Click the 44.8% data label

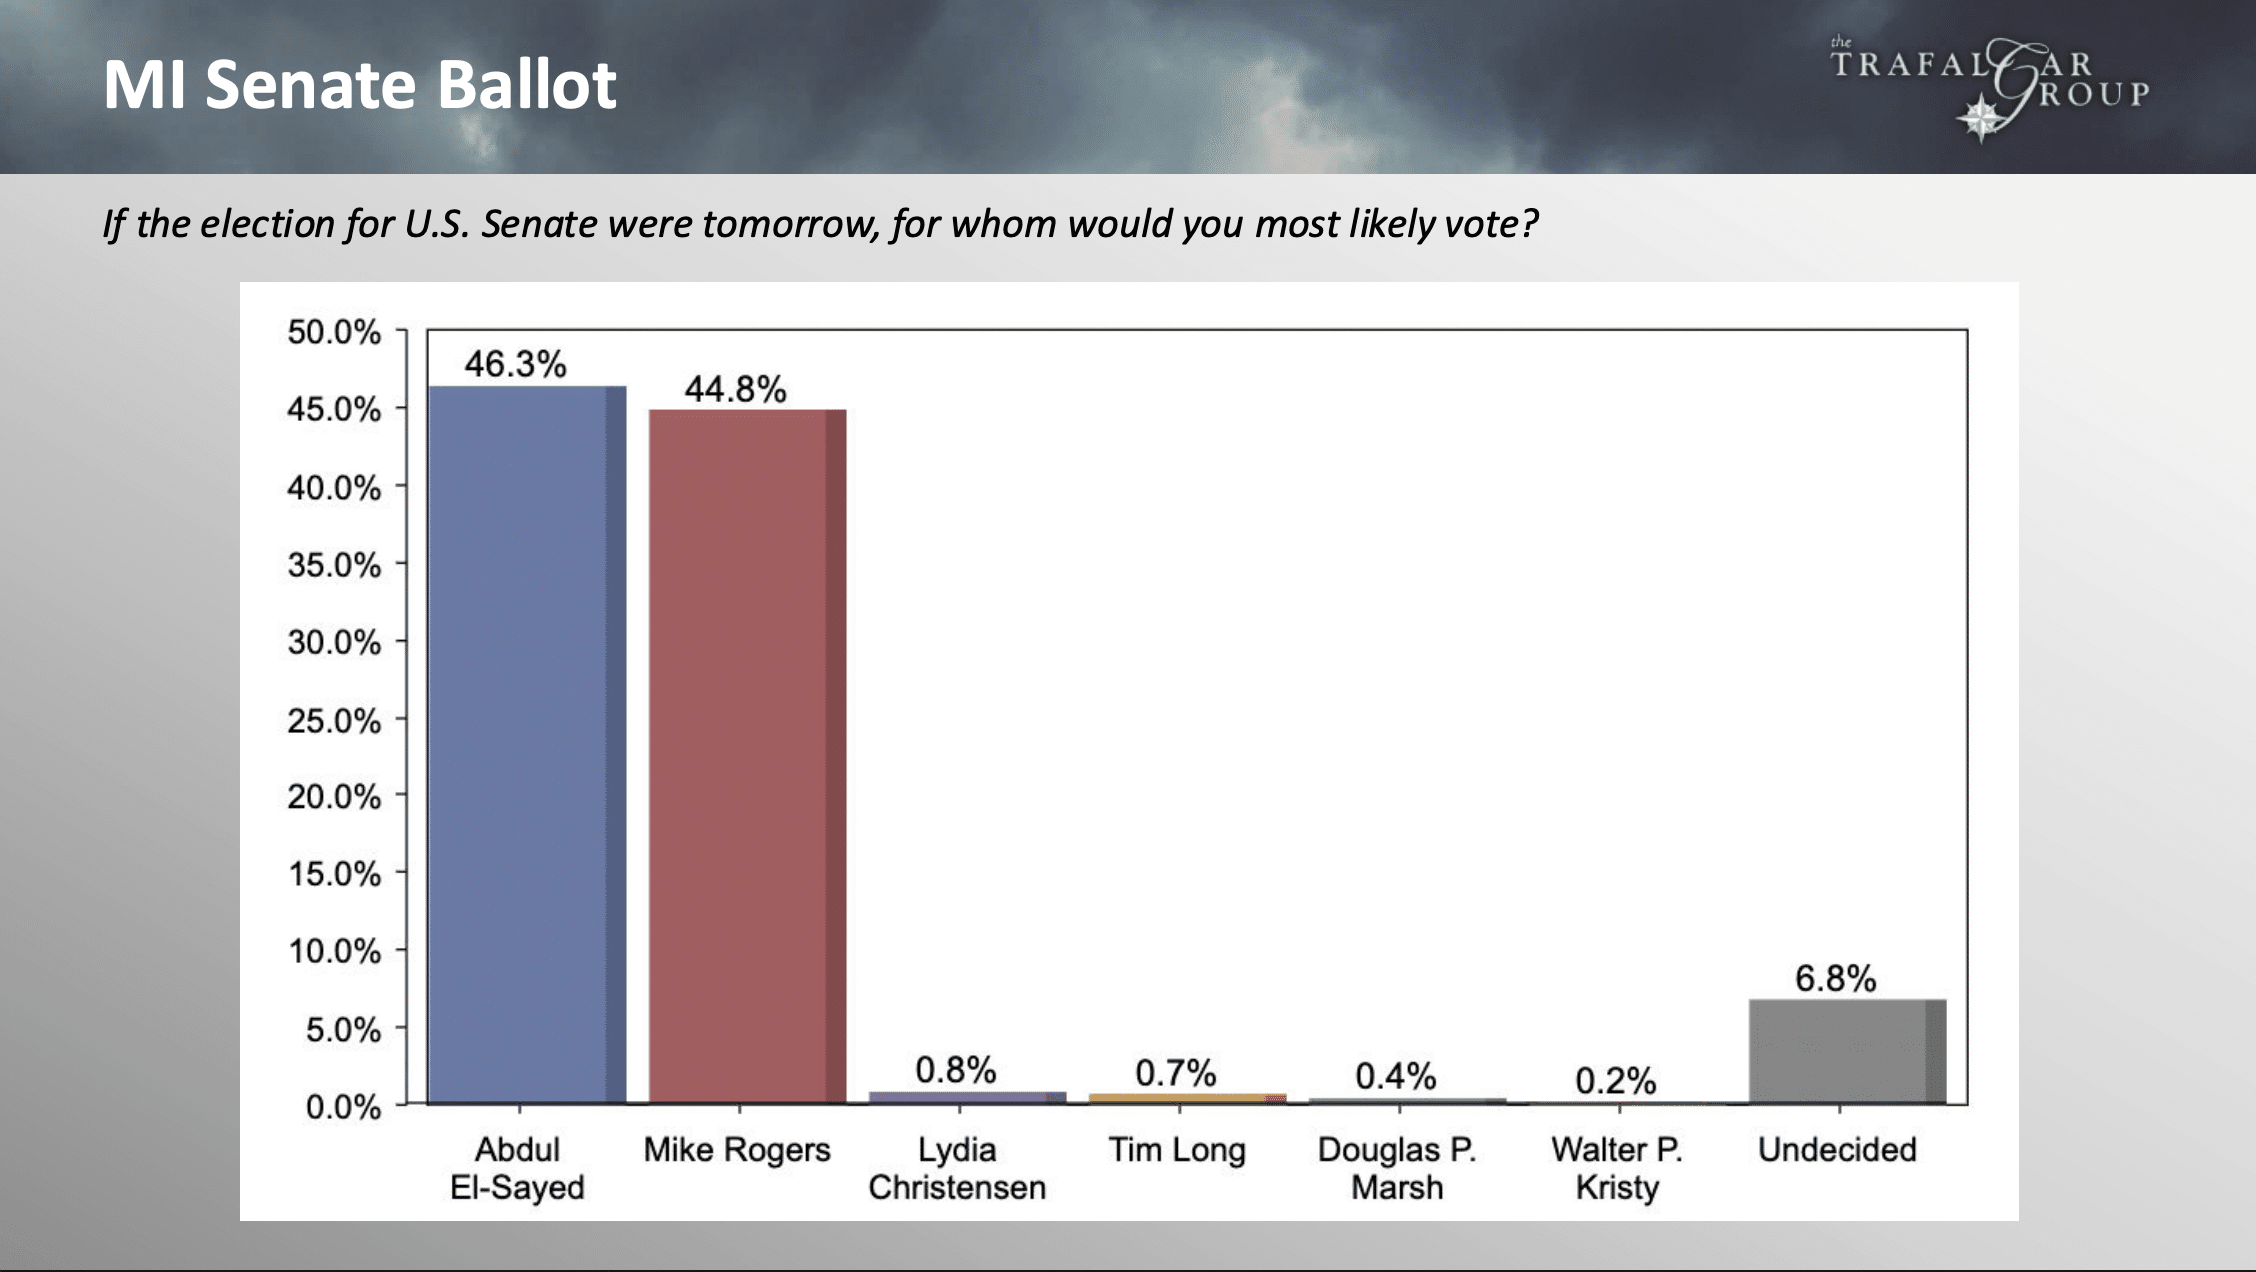point(735,389)
